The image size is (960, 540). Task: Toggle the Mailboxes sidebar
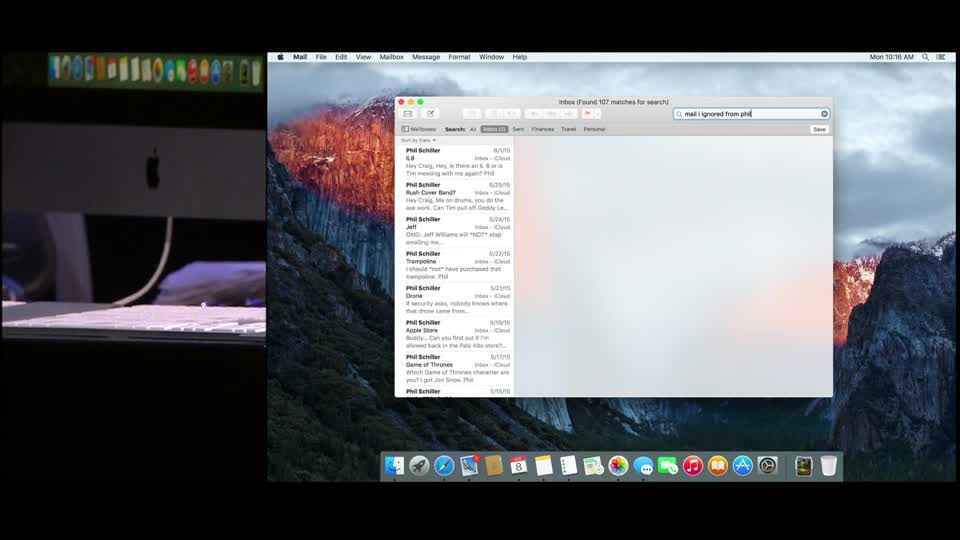click(x=419, y=129)
